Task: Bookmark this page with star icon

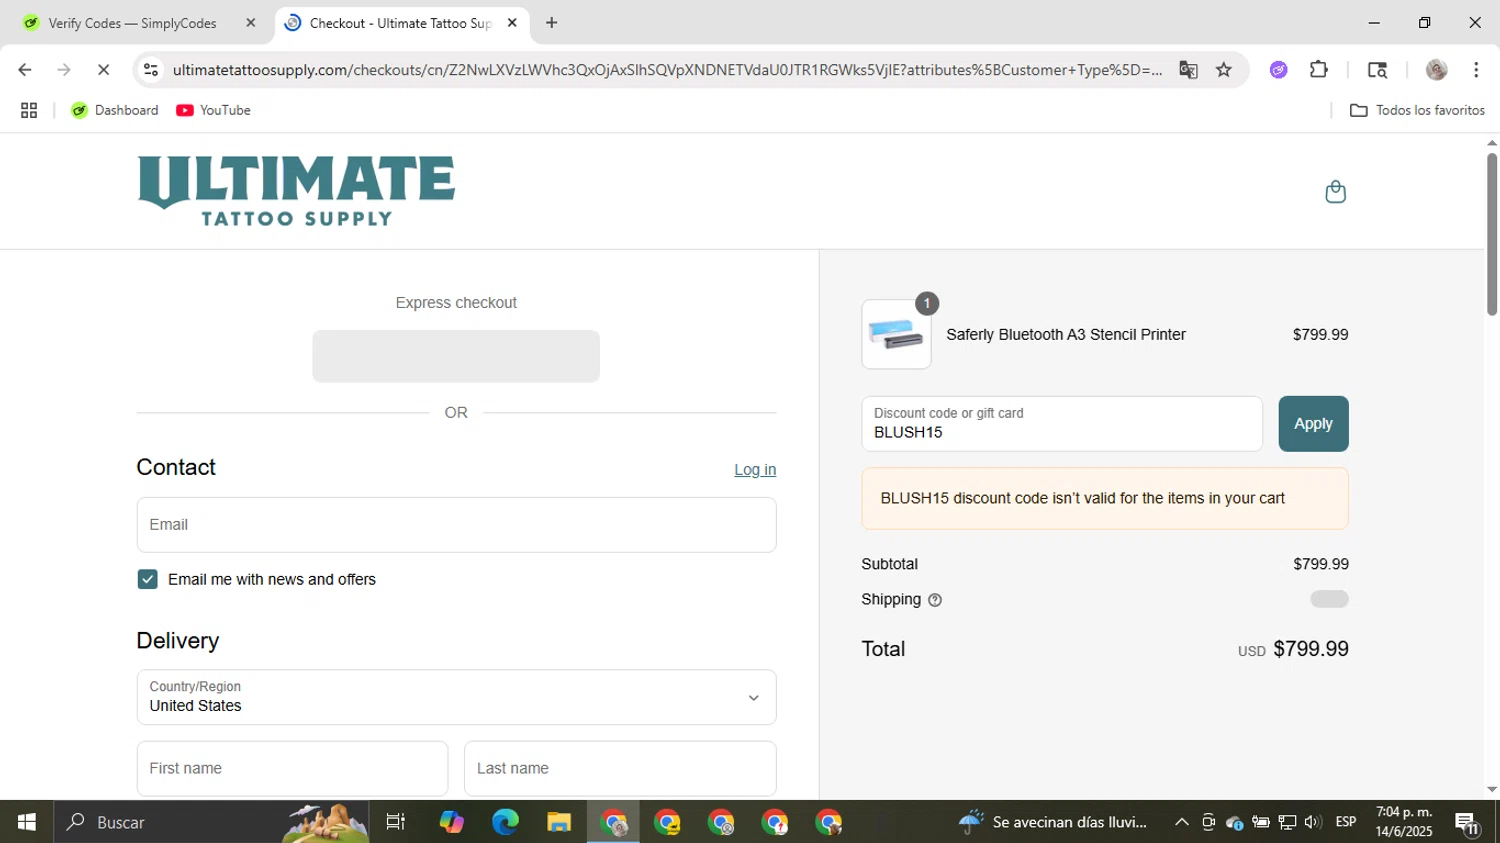Action: [x=1224, y=70]
